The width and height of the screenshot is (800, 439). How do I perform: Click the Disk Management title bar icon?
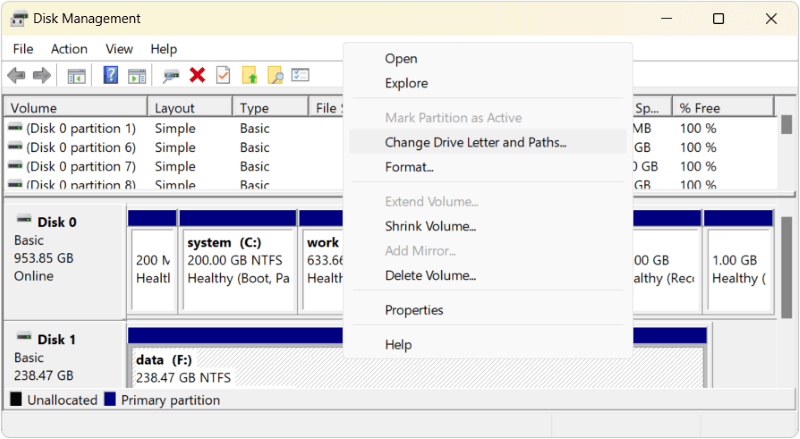[19, 19]
